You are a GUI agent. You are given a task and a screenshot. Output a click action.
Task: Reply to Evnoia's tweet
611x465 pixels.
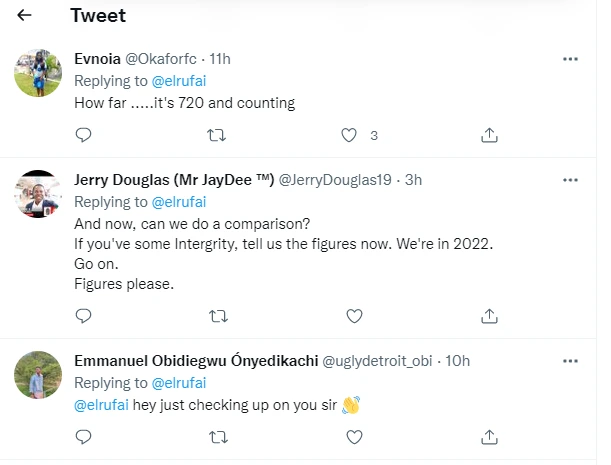(84, 135)
